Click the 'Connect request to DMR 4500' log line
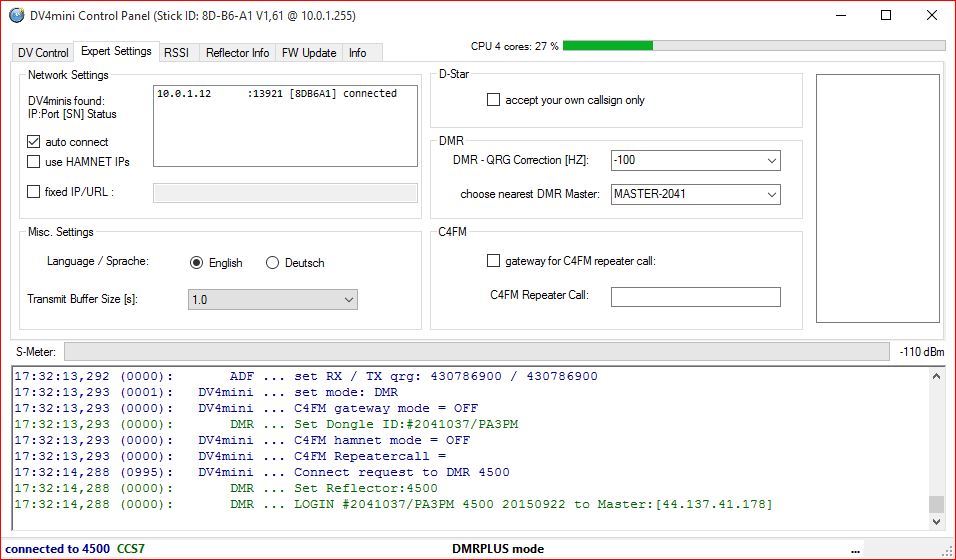Image resolution: width=956 pixels, height=560 pixels. coord(262,472)
